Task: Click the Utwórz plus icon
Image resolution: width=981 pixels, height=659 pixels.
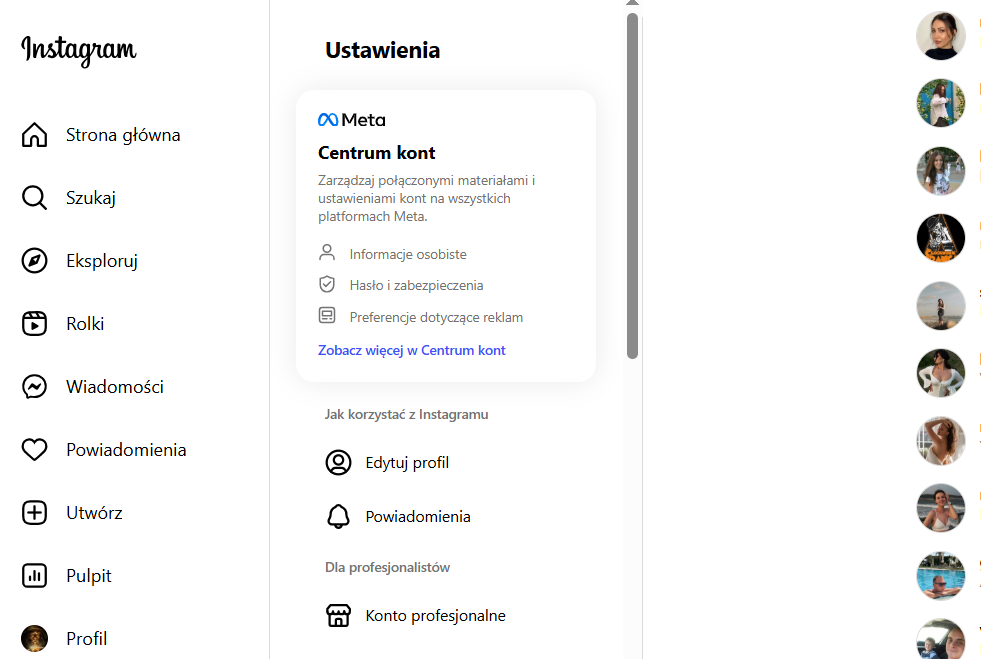Action: [x=35, y=513]
